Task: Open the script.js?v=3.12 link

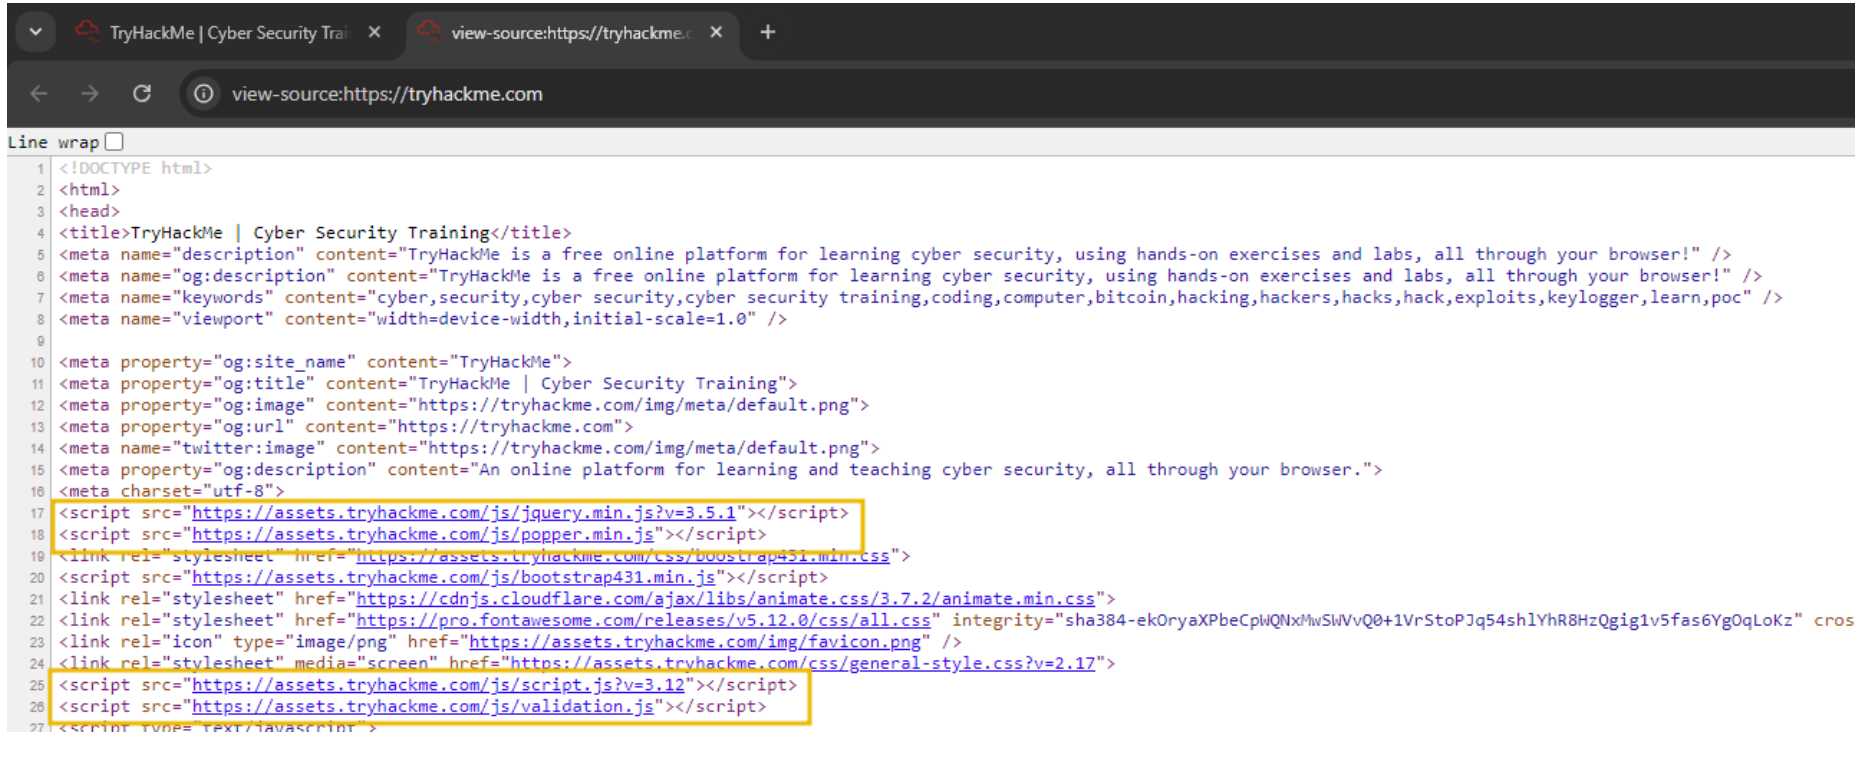Action: (x=439, y=685)
